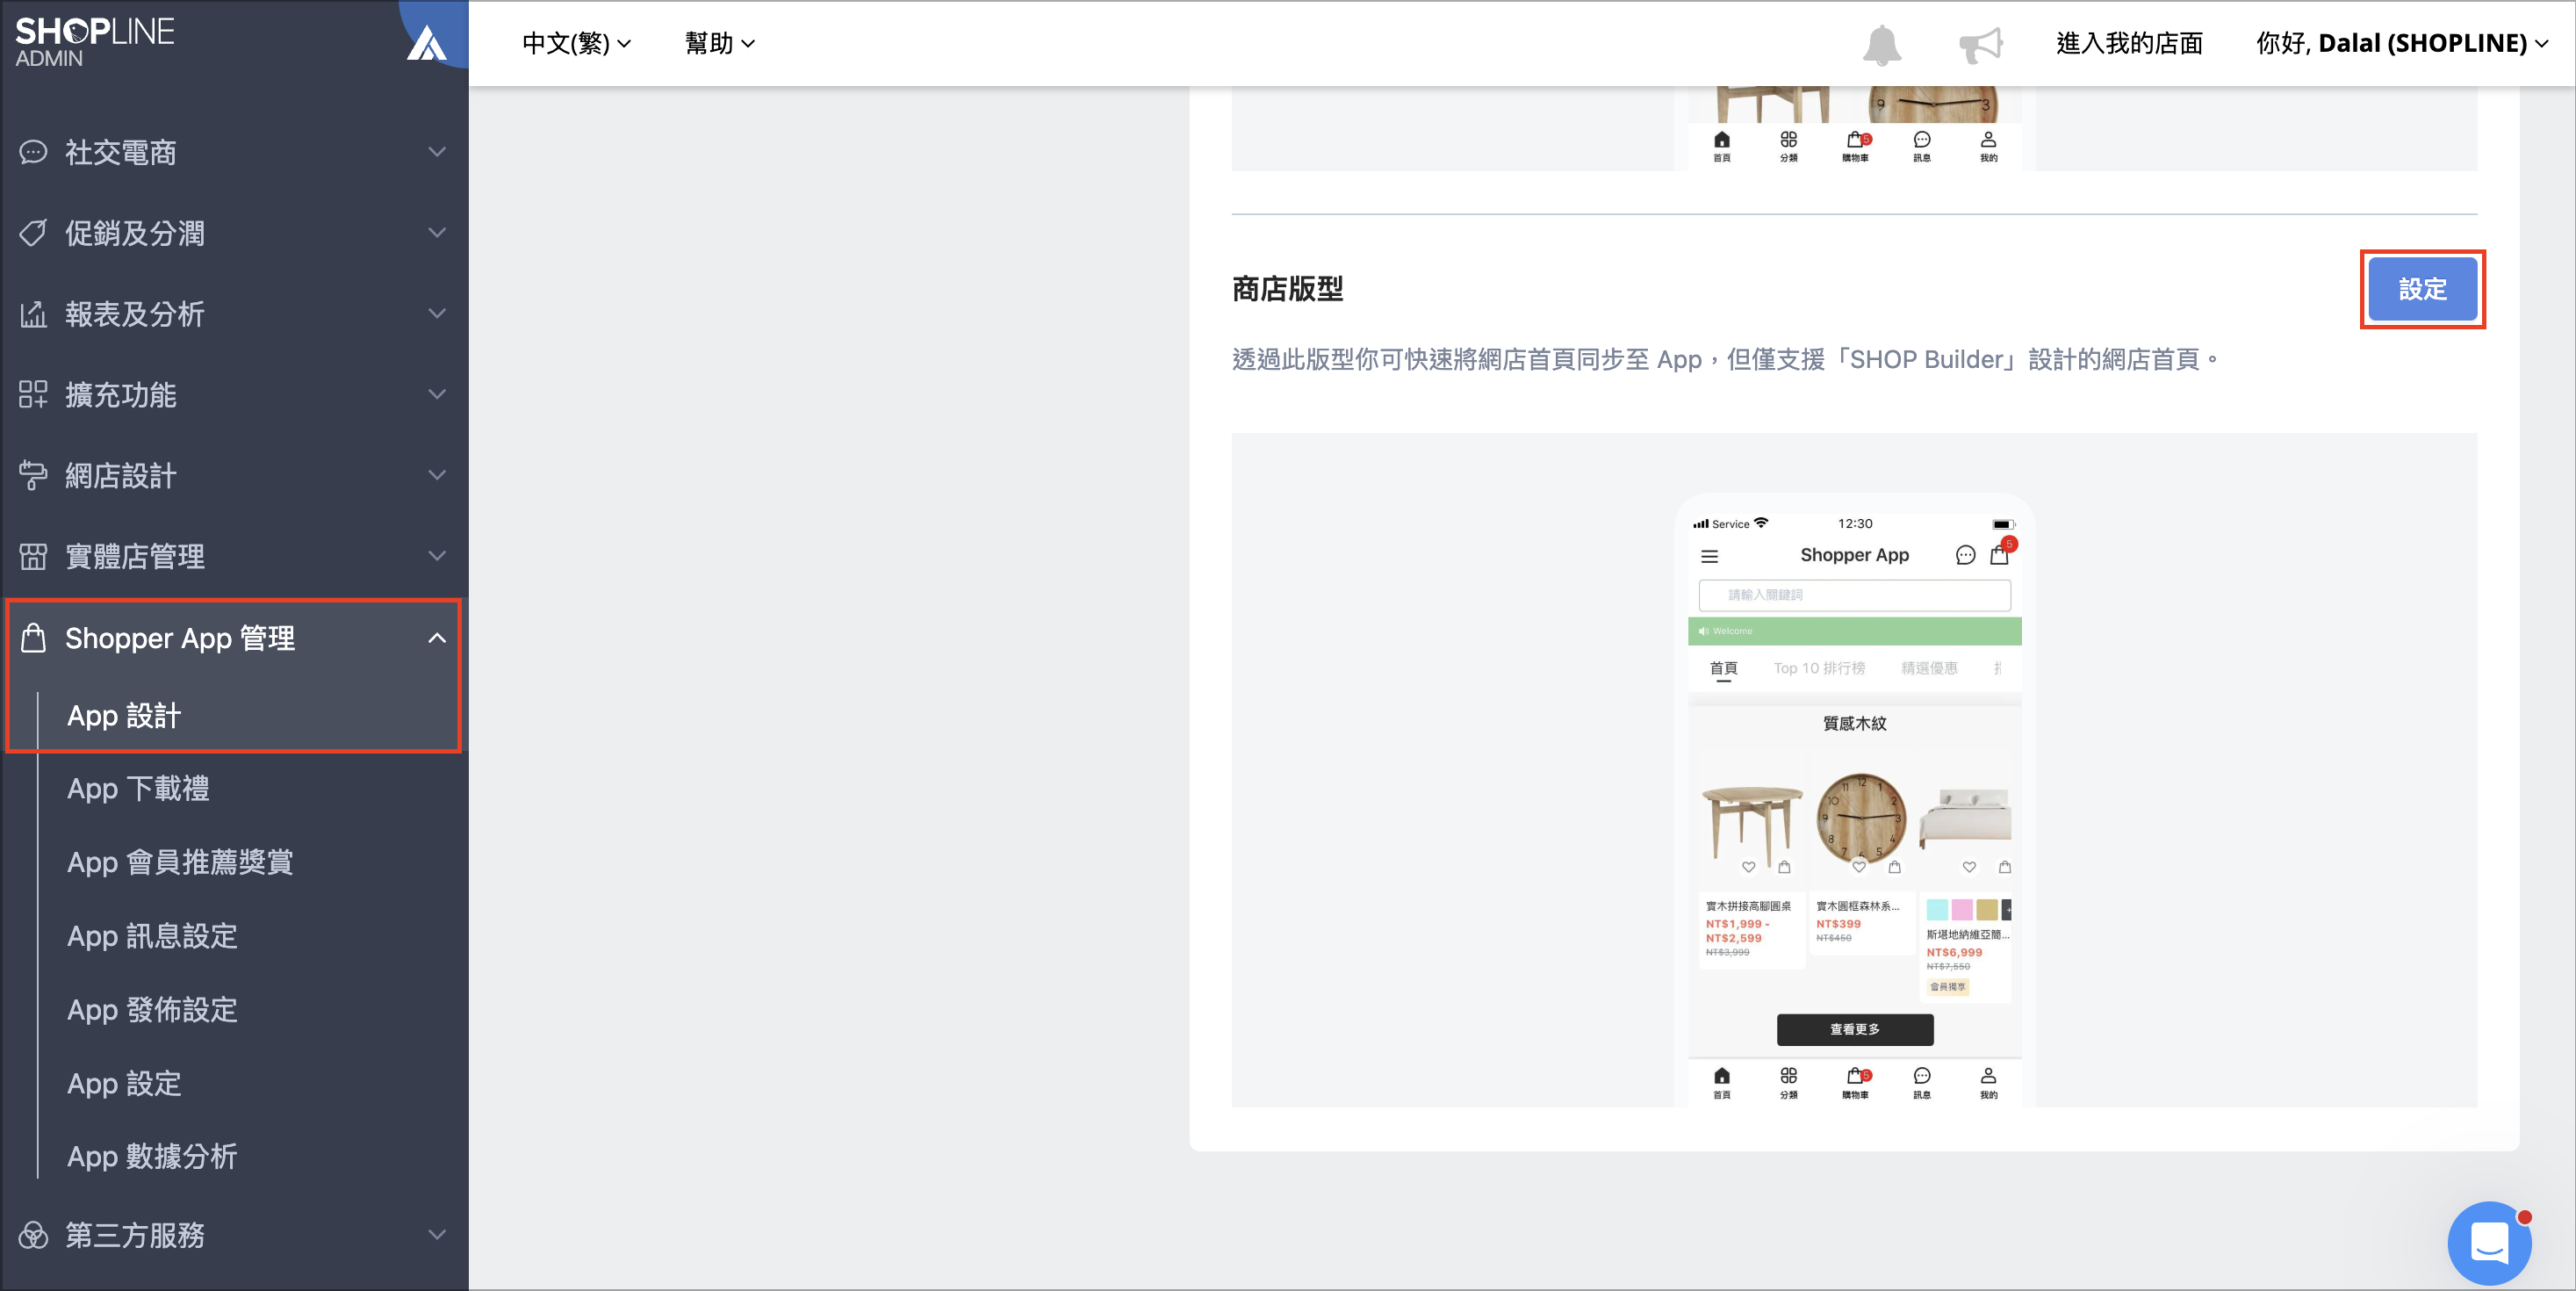This screenshot has width=2576, height=1291.
Task: Open the Dalal (SHOPLINE) account dropdown
Action: click(2402, 43)
